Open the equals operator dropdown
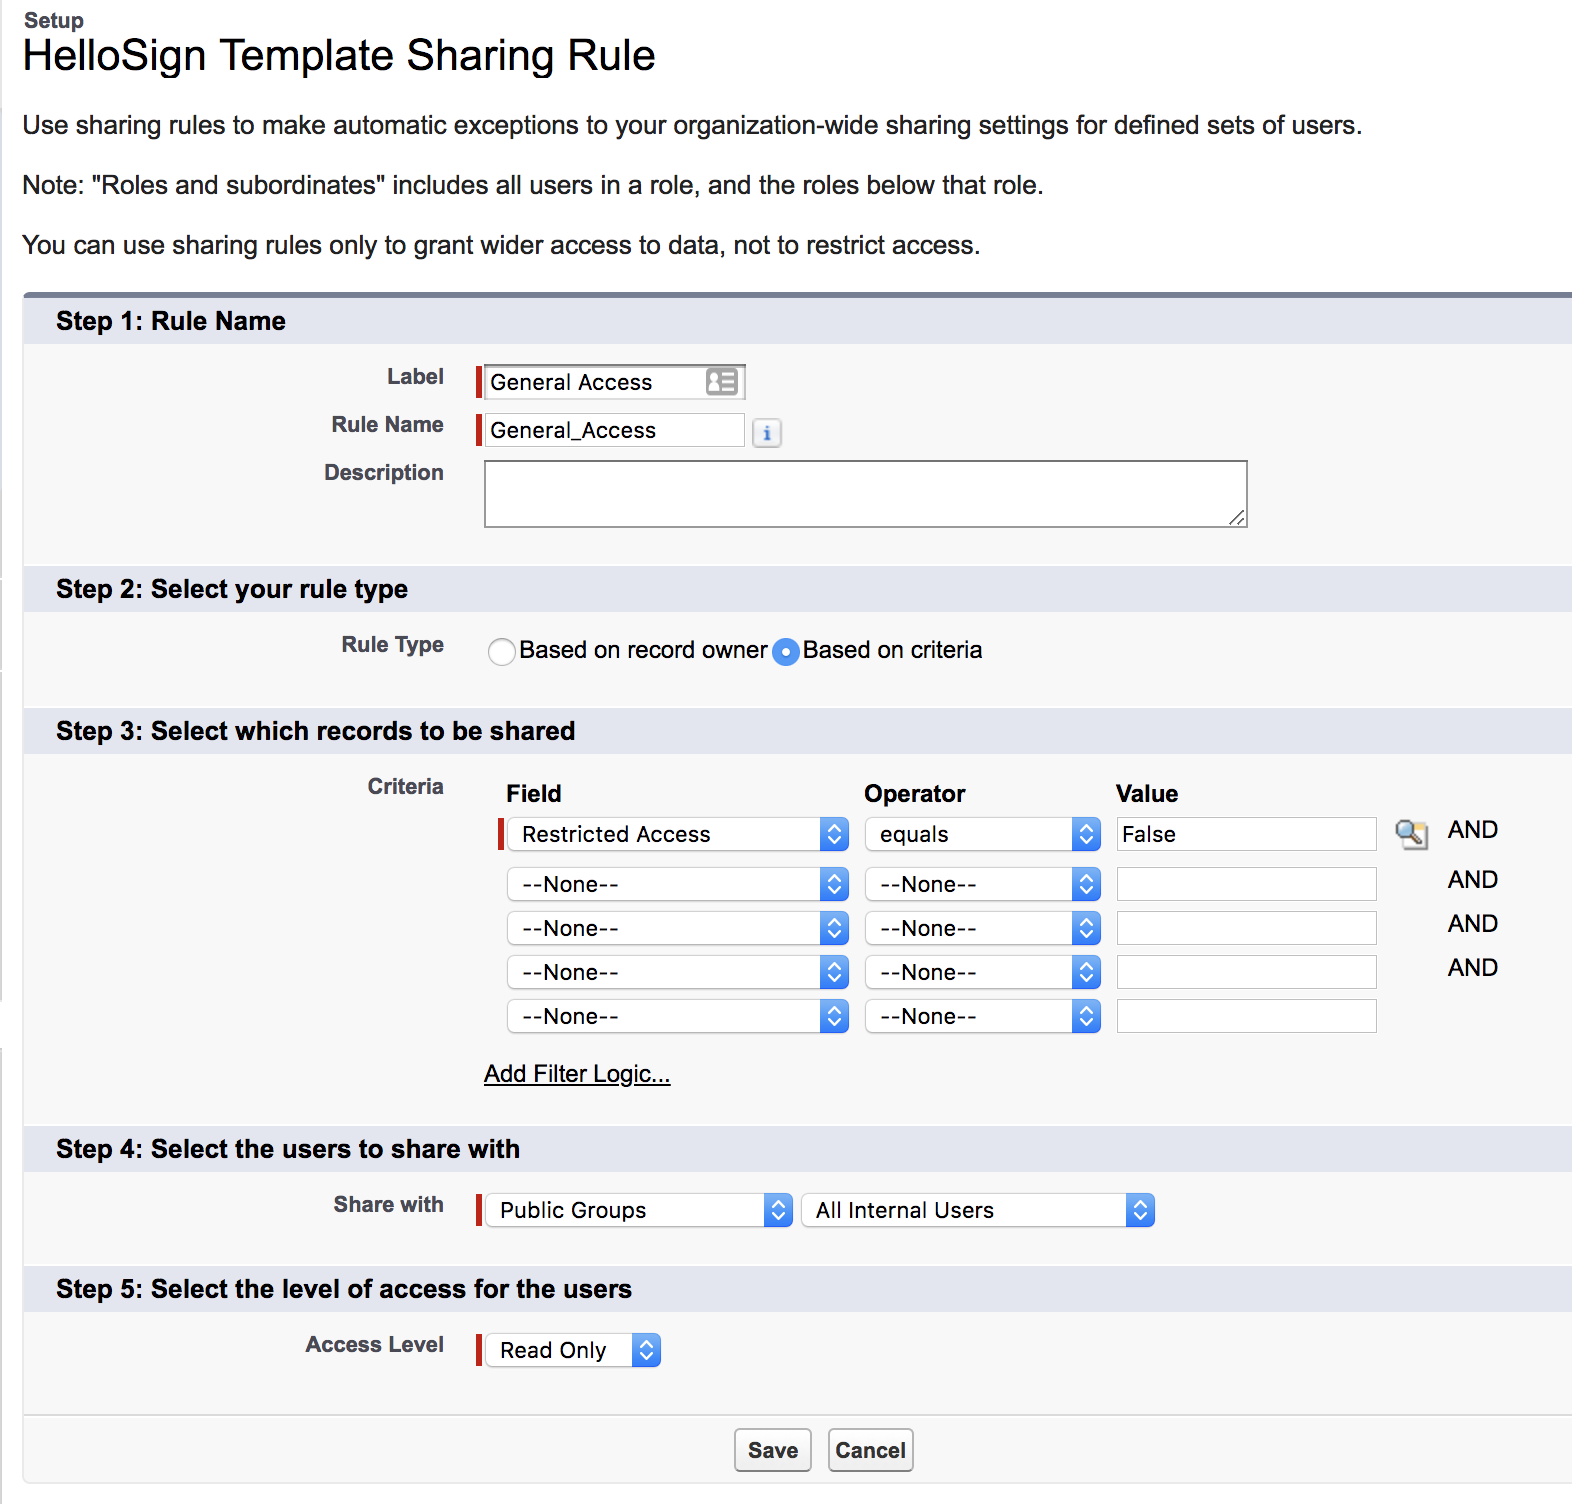 [983, 834]
